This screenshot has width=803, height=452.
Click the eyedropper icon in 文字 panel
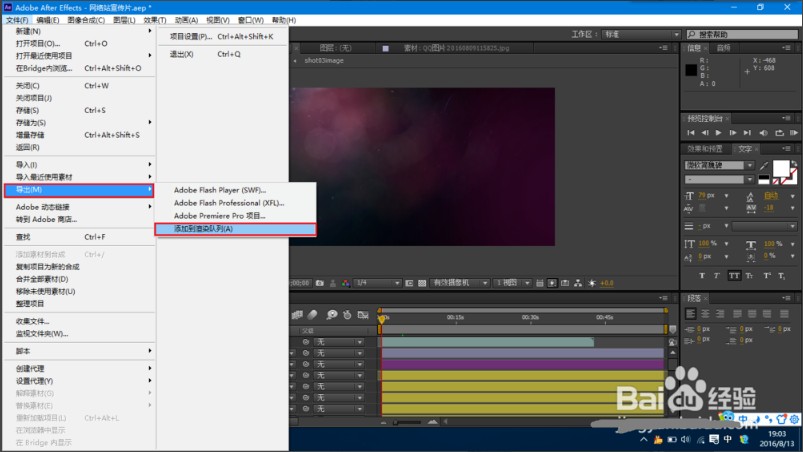tap(764, 165)
